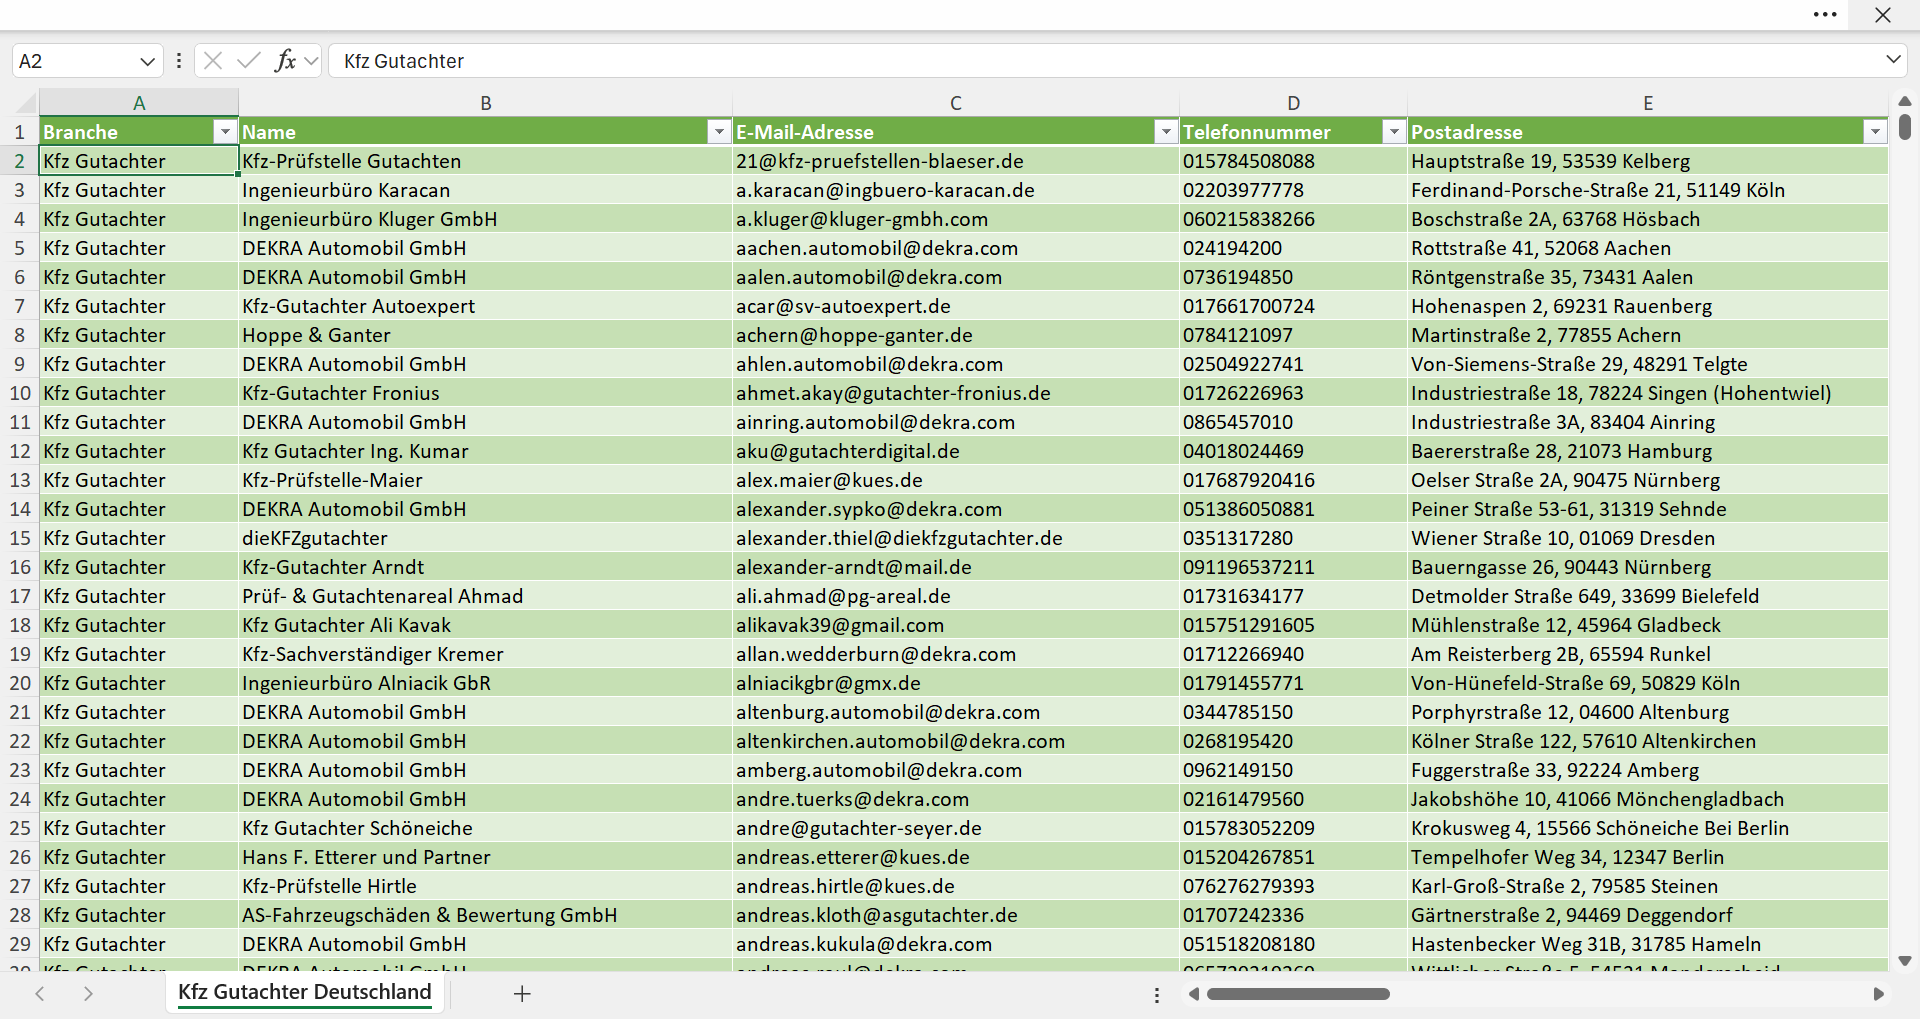Open the Telefonnummer filter dropdown
Screen dimensions: 1920x1019
pyautogui.click(x=1394, y=132)
